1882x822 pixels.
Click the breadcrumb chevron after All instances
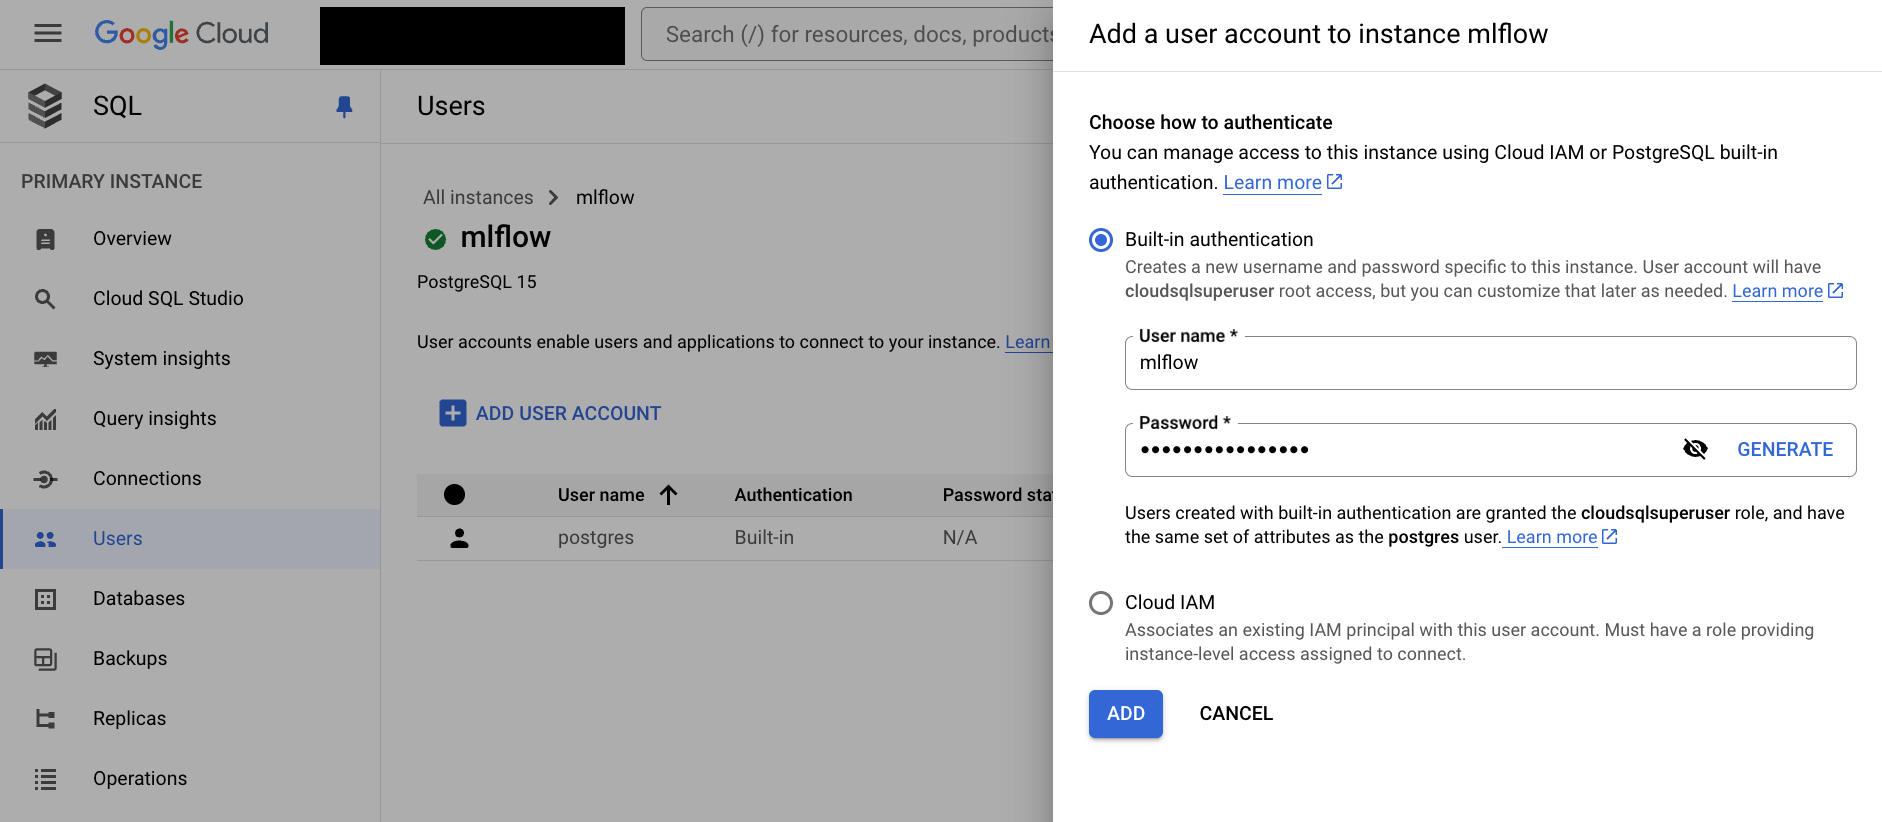click(x=553, y=197)
